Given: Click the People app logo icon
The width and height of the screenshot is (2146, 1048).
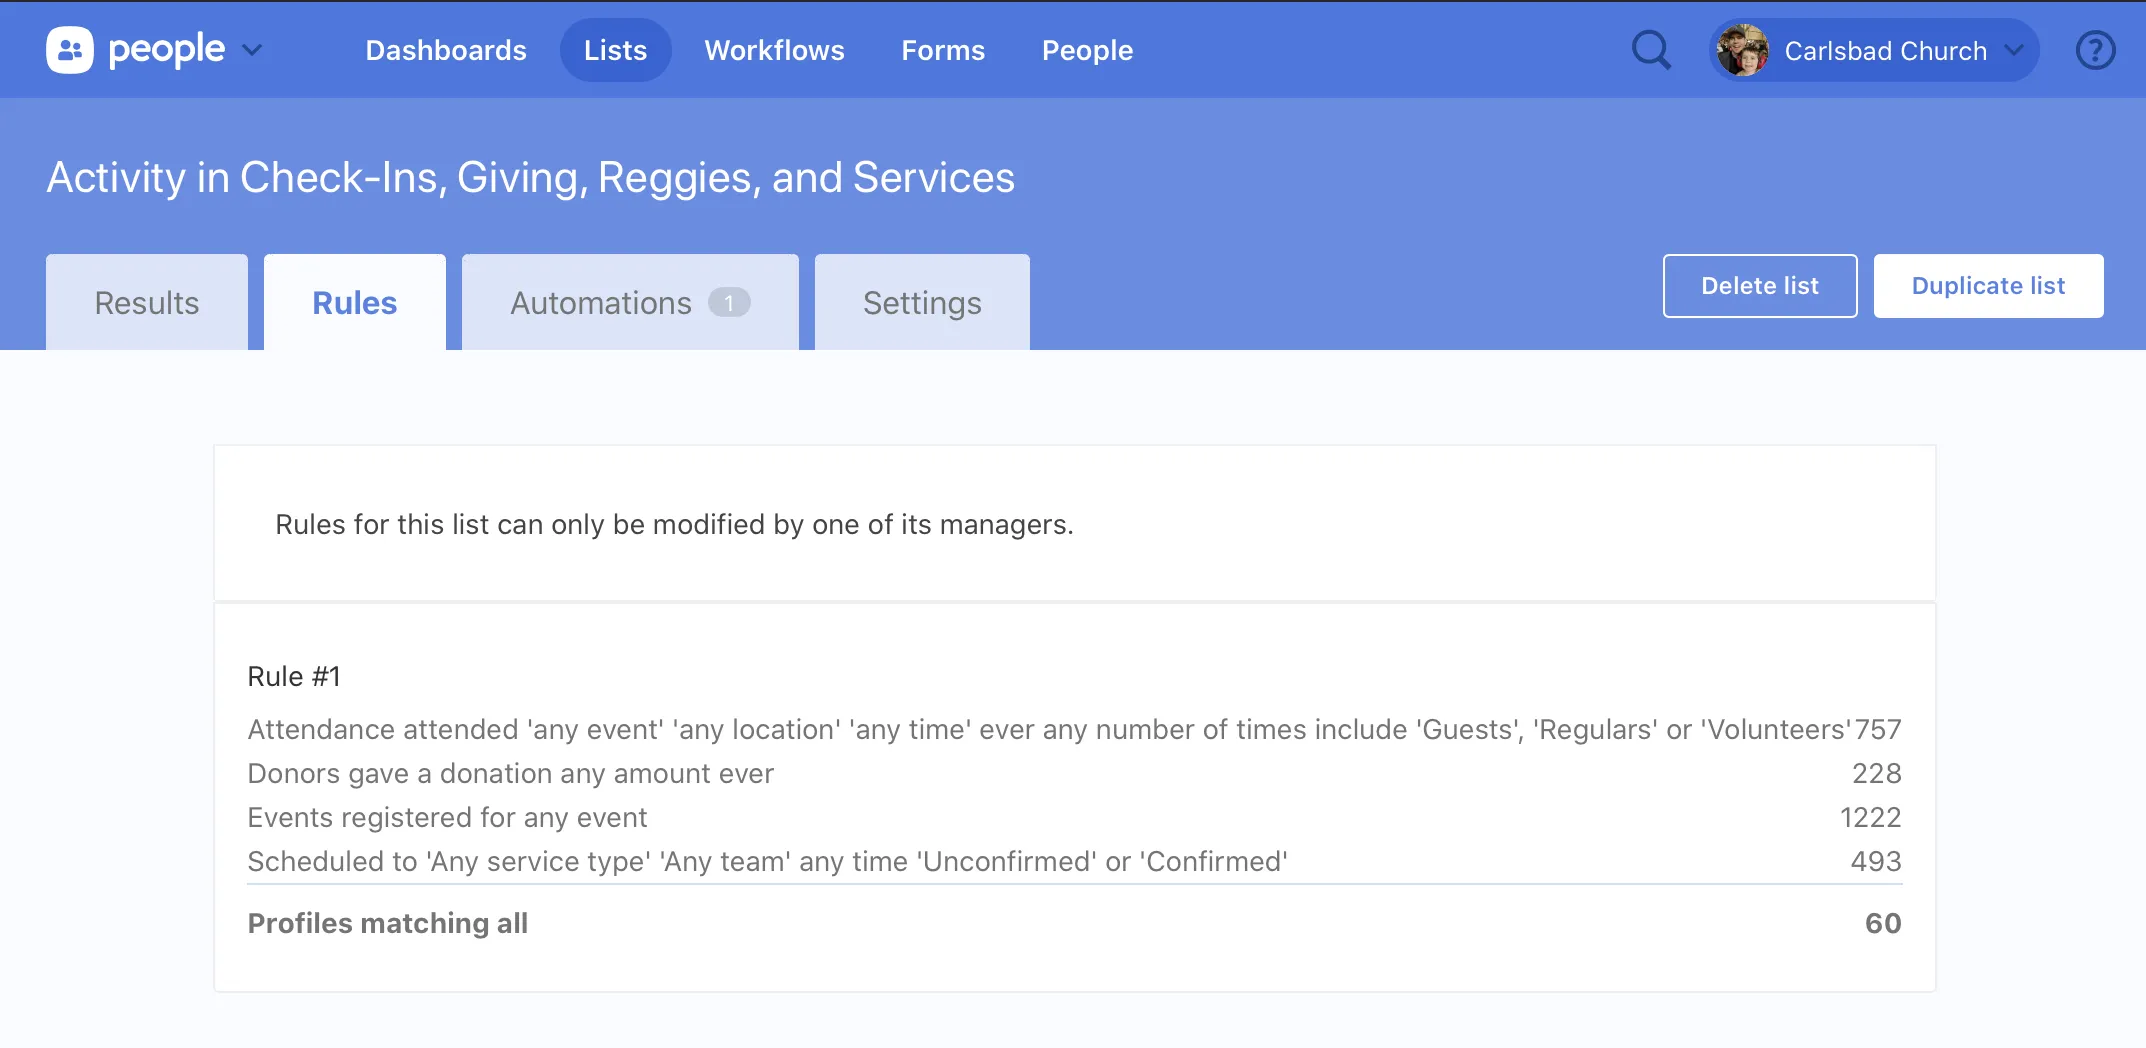Looking at the screenshot, I should tap(69, 50).
